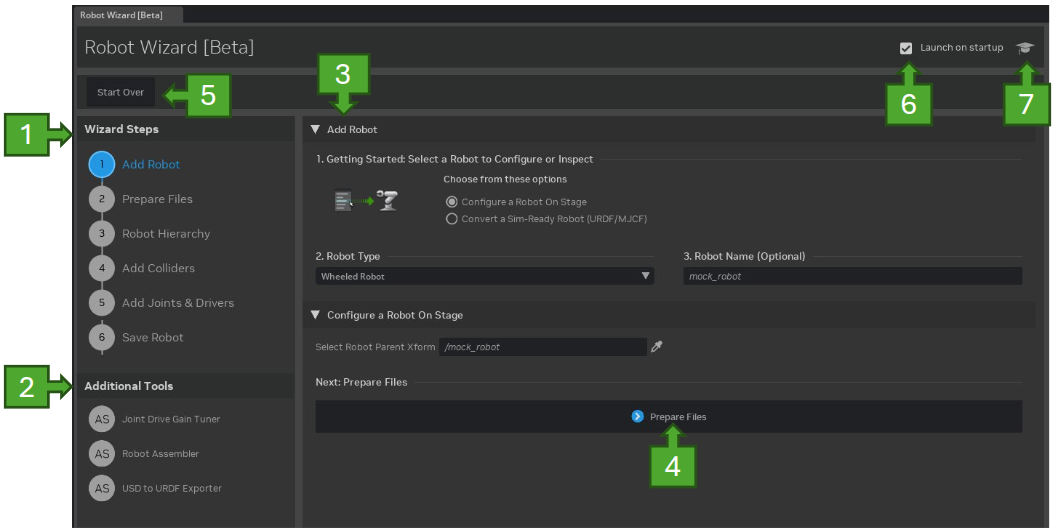Select step 6 Save Robot circle
This screenshot has height=532, width=1054.
point(102,337)
